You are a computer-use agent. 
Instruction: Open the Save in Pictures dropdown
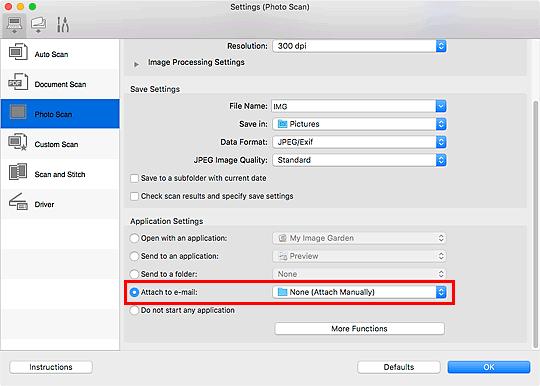pyautogui.click(x=359, y=124)
